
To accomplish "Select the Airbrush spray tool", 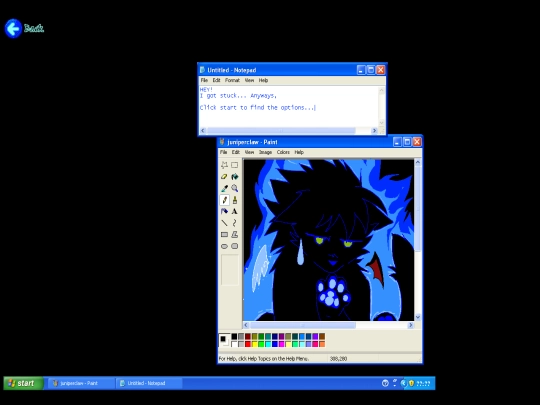I will 224,211.
